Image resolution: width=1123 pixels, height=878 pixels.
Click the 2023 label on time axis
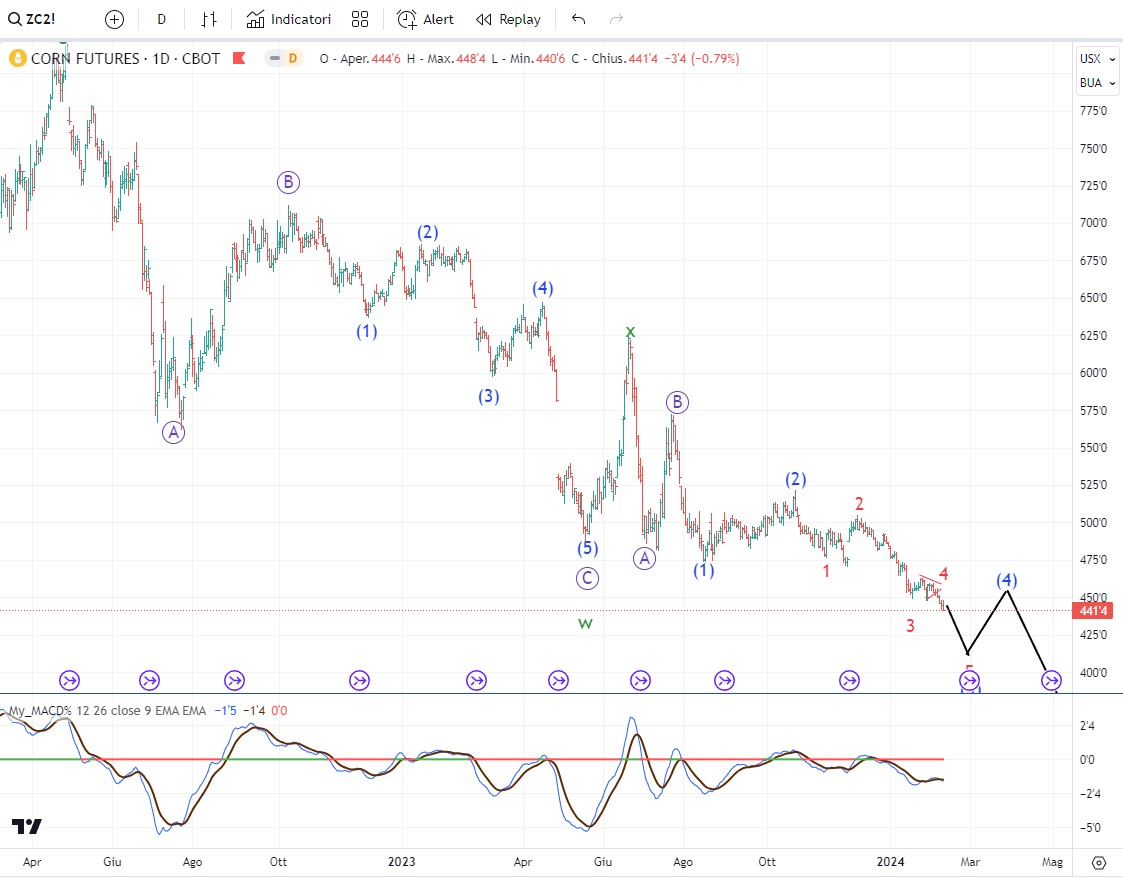coord(402,862)
